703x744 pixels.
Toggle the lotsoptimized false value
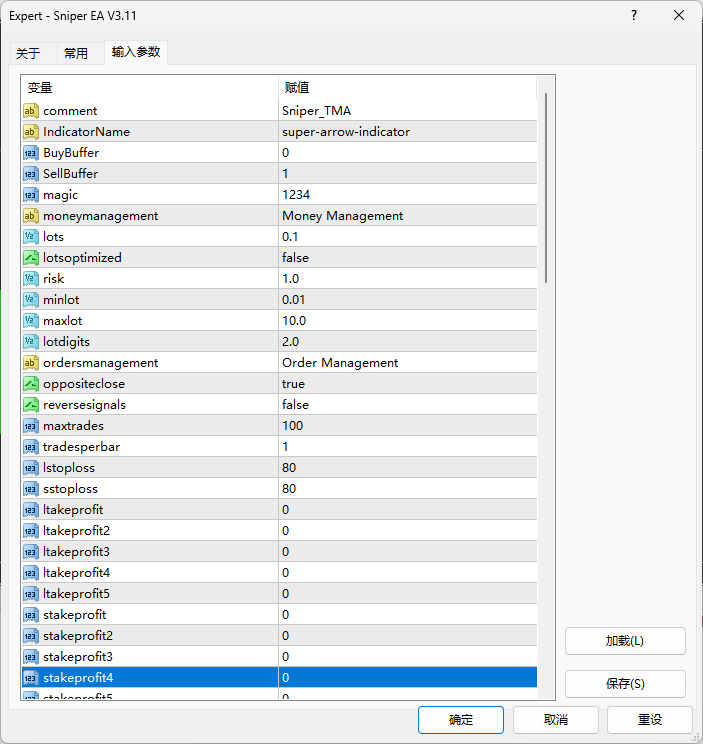tap(407, 258)
